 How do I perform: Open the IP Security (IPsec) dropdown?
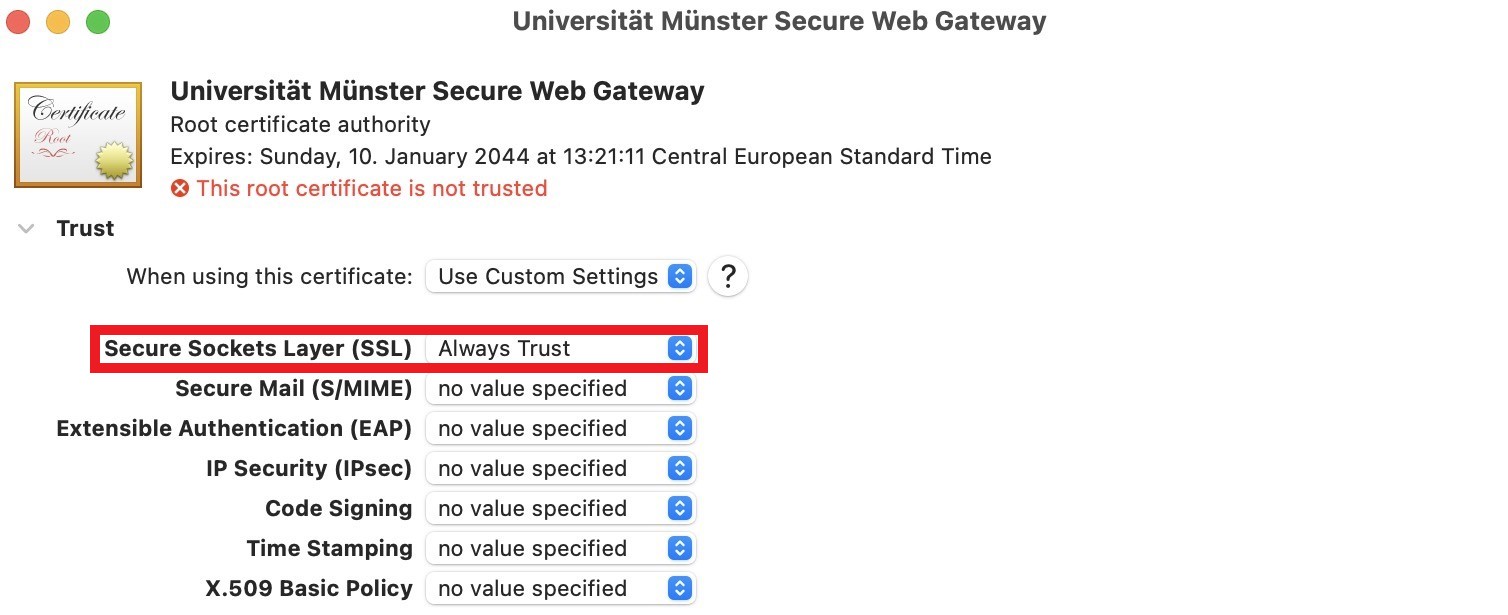coord(560,469)
